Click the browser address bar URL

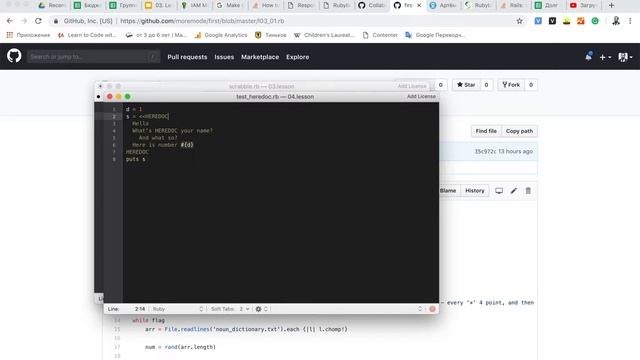[x=202, y=21]
